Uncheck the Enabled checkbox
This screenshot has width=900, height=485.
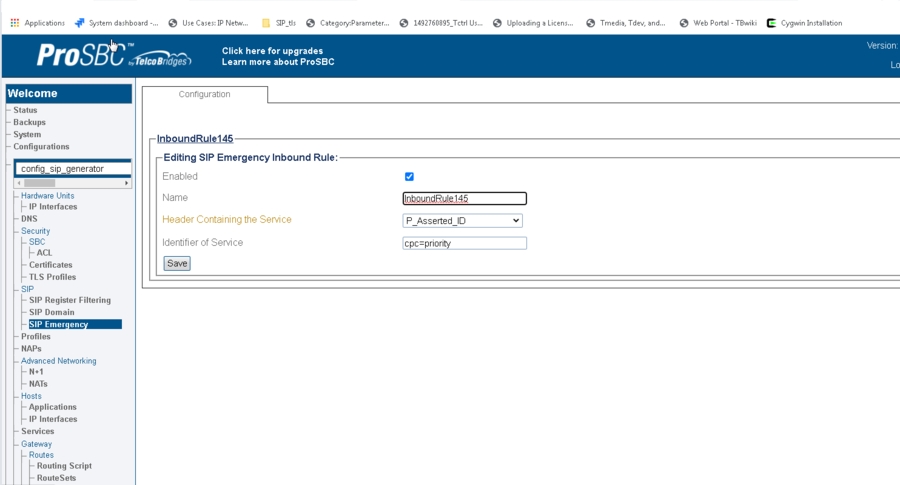(409, 177)
